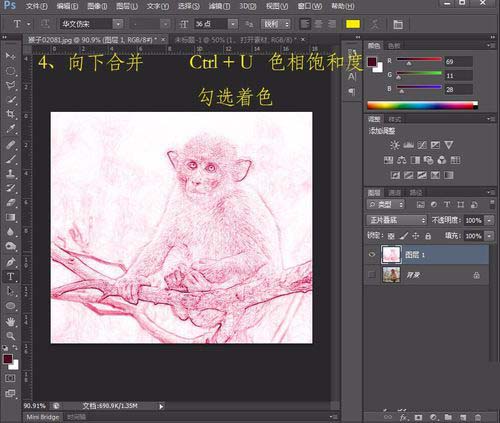Open the 正片叠底 blend mode dropdown
This screenshot has height=423, width=500.
click(x=397, y=220)
